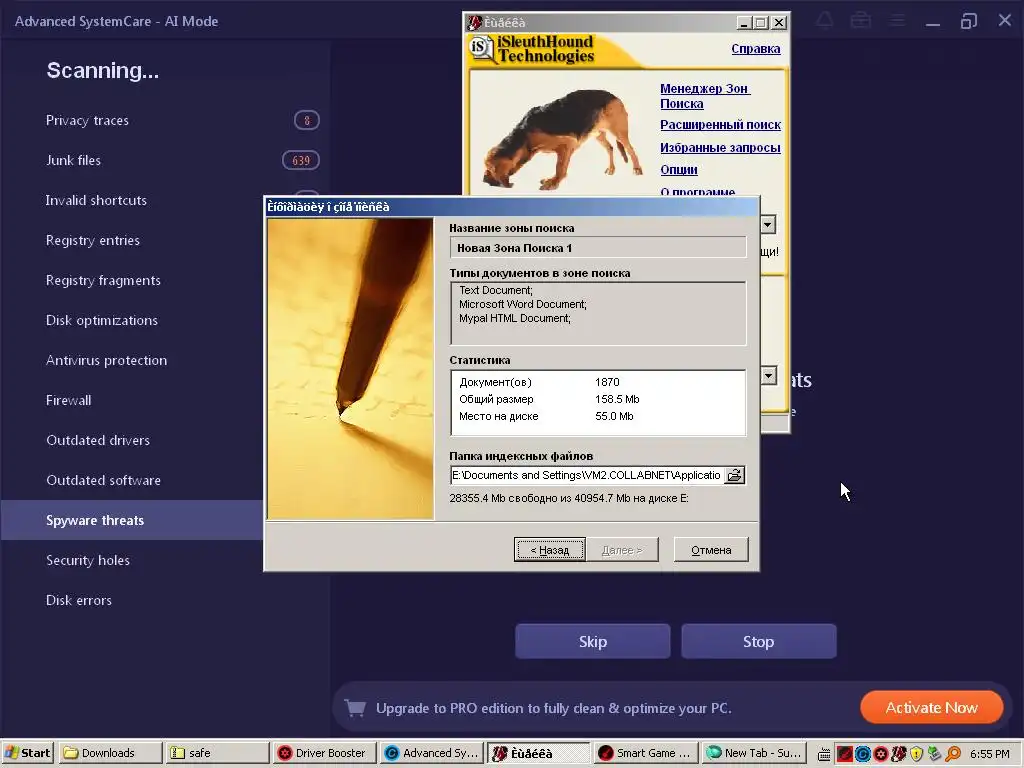Click the iSleuthHound dog tray icon
Viewport: 1024px width, 768px height.
[x=899, y=754]
